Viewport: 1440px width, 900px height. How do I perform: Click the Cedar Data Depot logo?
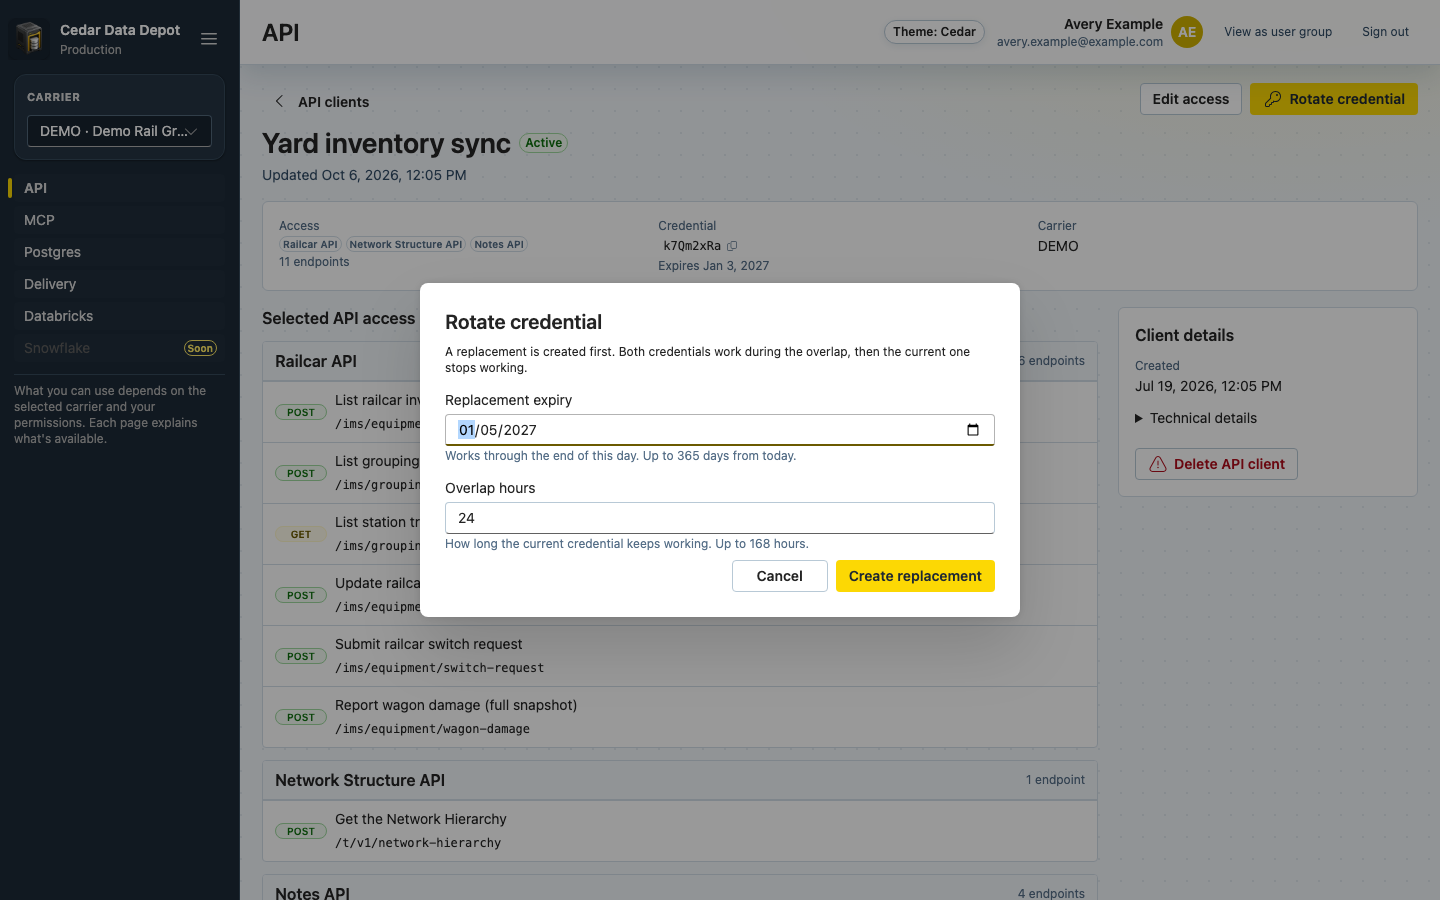tap(30, 39)
